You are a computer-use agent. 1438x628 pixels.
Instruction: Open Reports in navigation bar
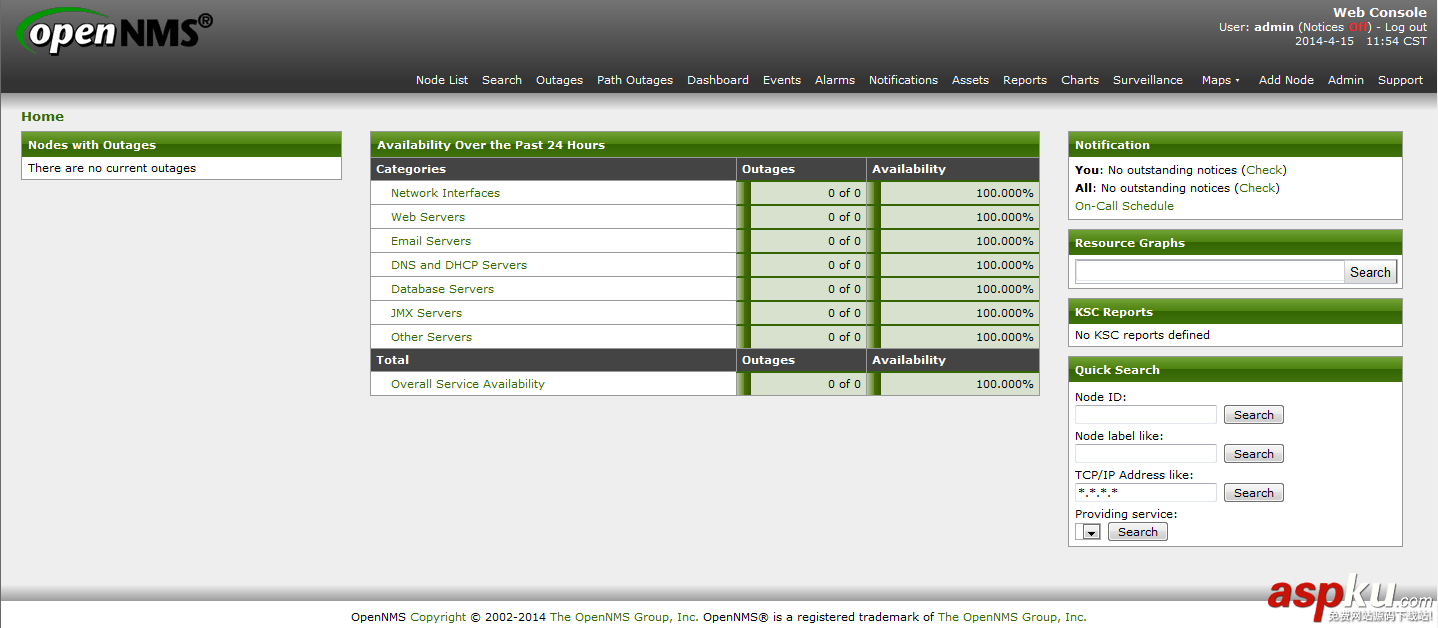pos(1025,80)
